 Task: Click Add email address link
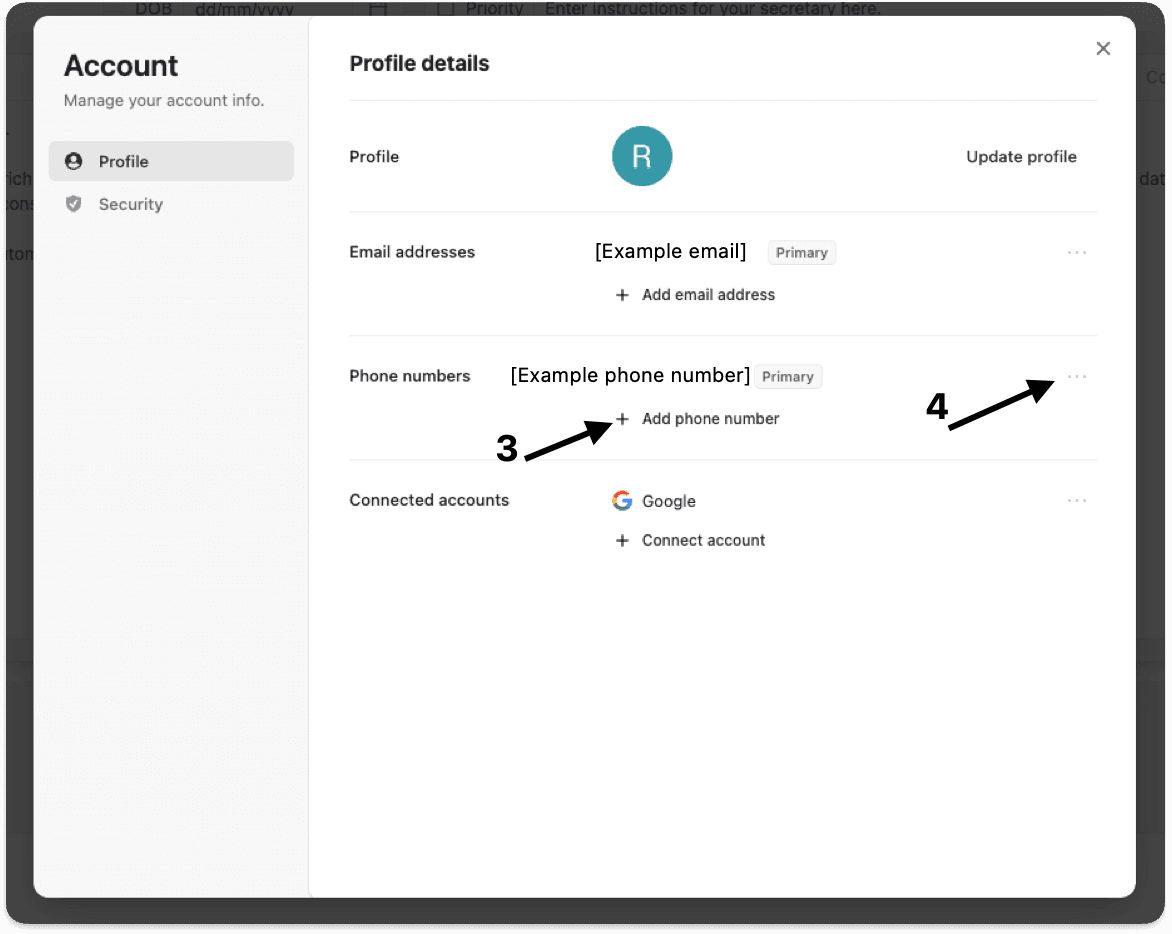click(708, 295)
